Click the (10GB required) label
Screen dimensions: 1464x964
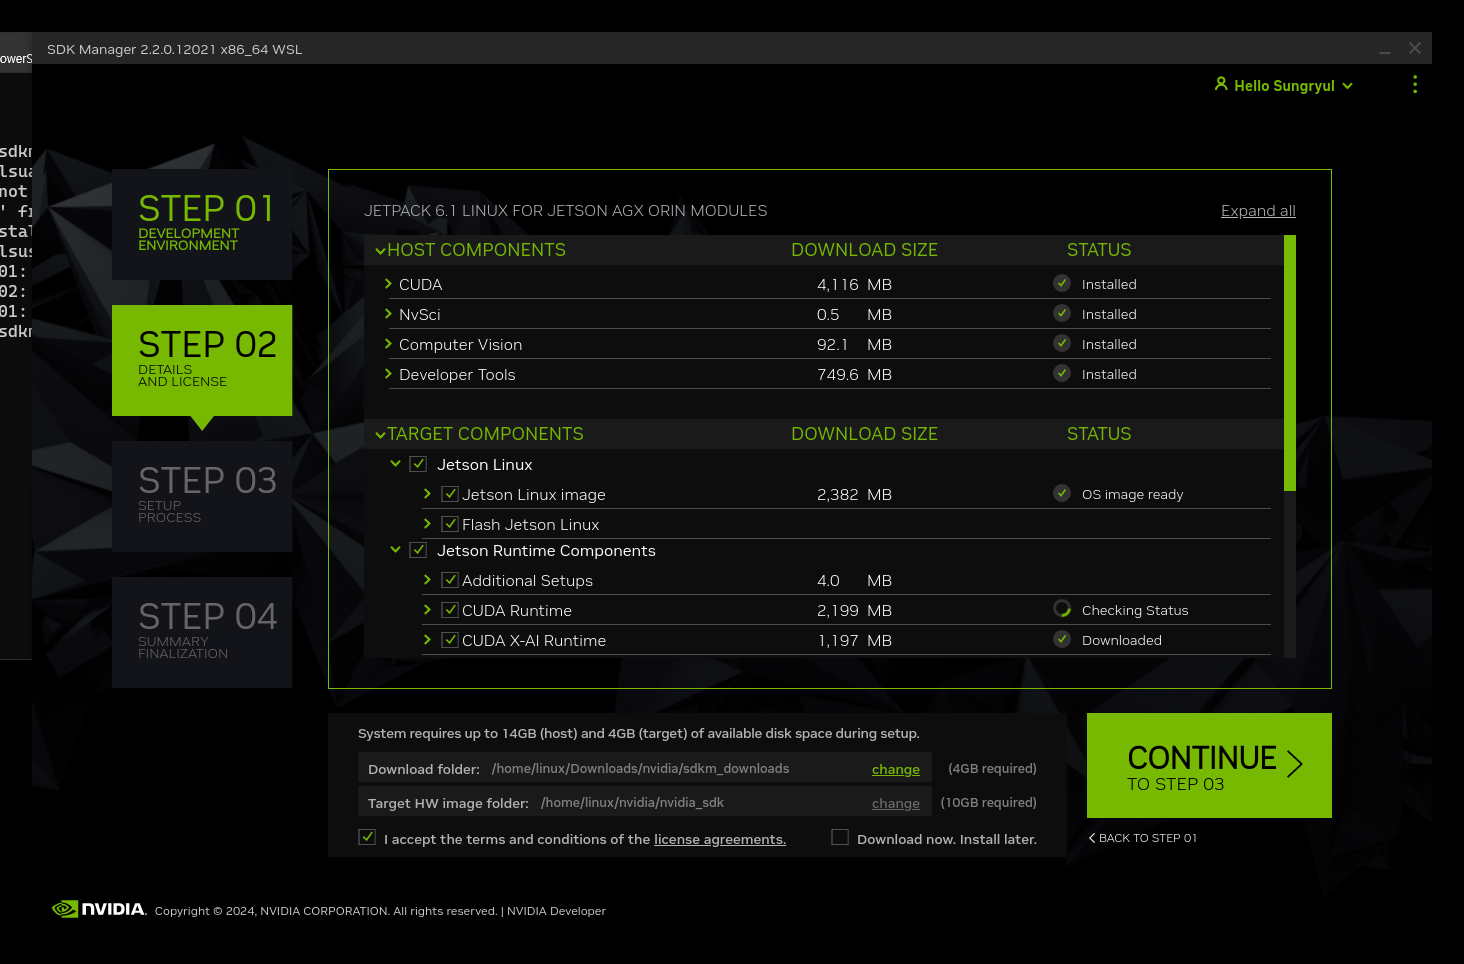point(988,802)
